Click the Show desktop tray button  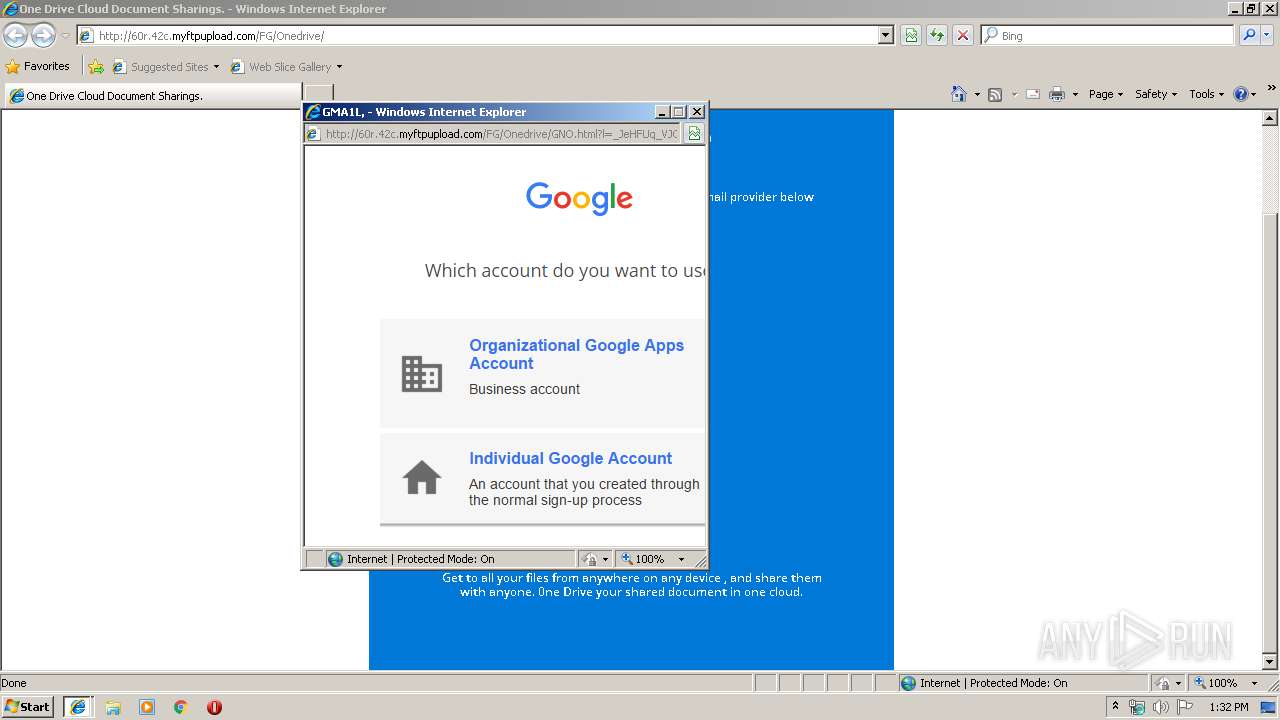[x=1269, y=707]
